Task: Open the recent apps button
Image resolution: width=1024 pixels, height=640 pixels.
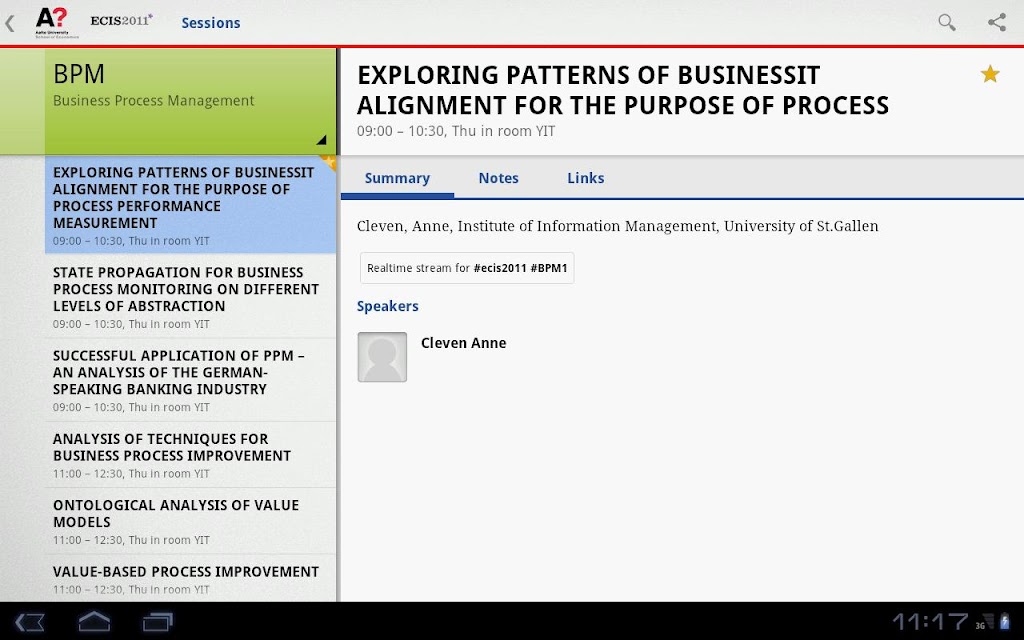Action: point(158,622)
